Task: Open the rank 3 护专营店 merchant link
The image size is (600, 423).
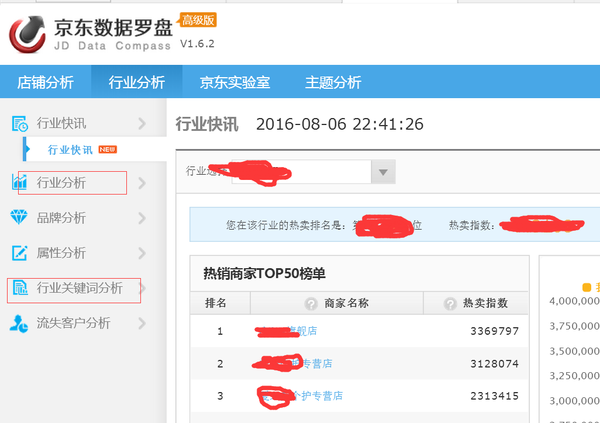Action: click(300, 396)
